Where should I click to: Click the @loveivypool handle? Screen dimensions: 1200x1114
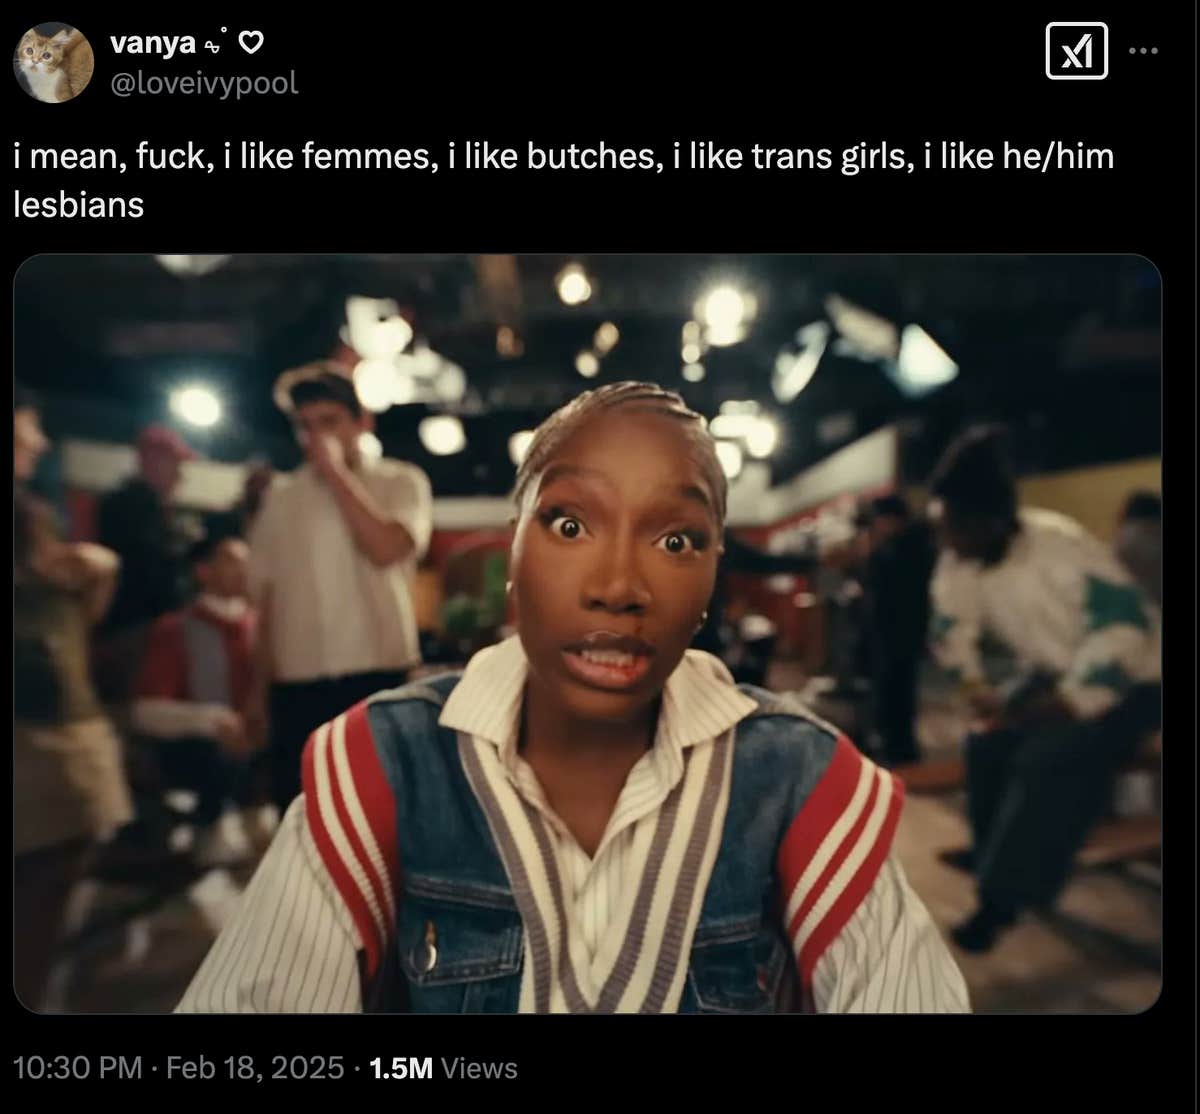click(x=203, y=83)
